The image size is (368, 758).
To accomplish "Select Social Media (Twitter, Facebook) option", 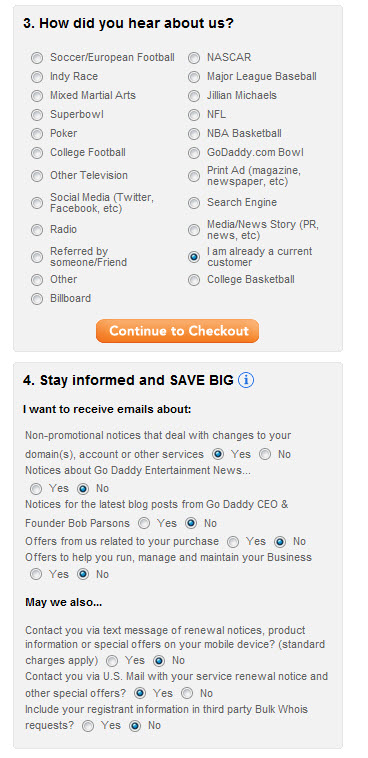I will tap(37, 203).
